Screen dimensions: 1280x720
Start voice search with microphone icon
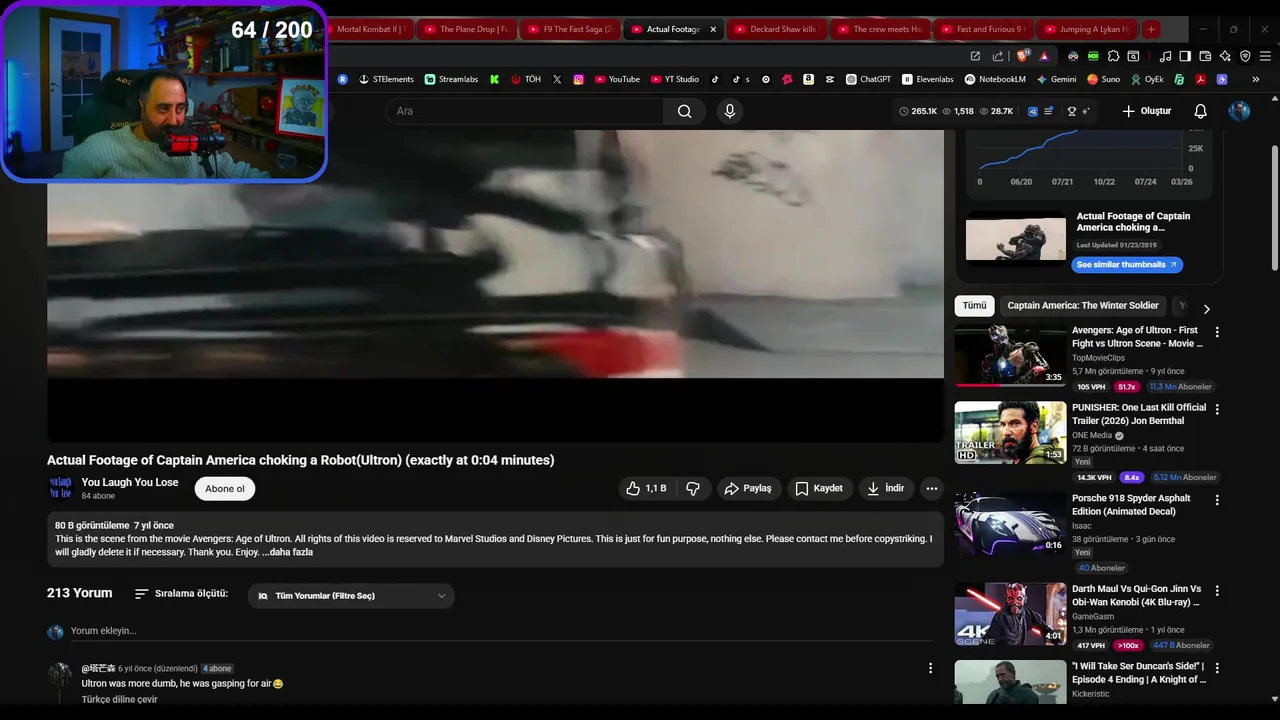coord(730,111)
